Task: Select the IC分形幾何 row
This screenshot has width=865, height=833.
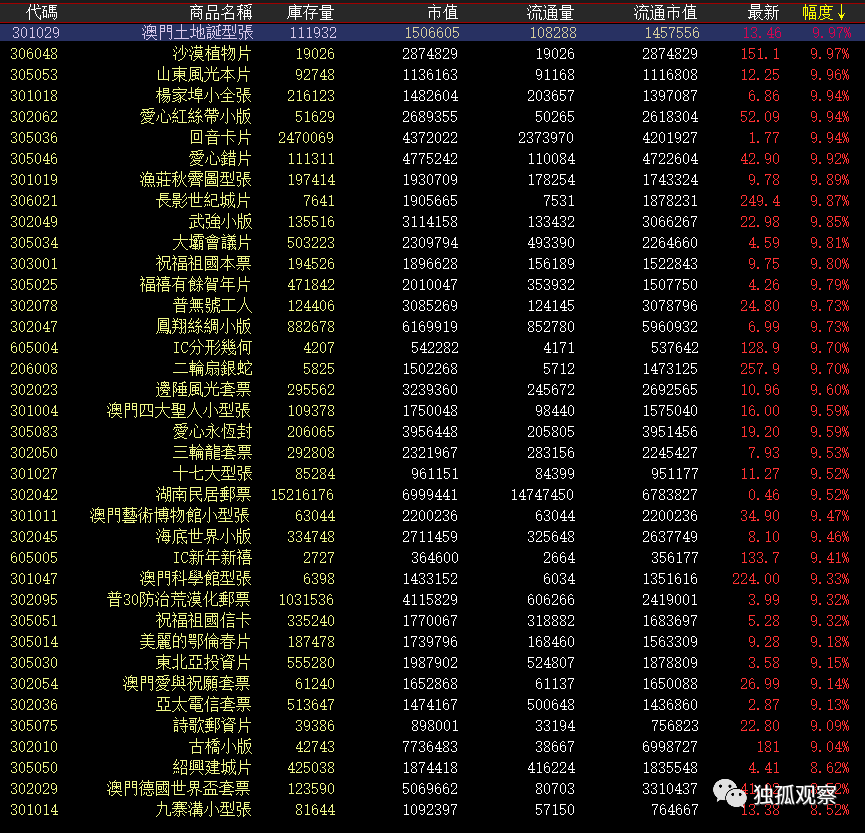Action: (x=432, y=348)
